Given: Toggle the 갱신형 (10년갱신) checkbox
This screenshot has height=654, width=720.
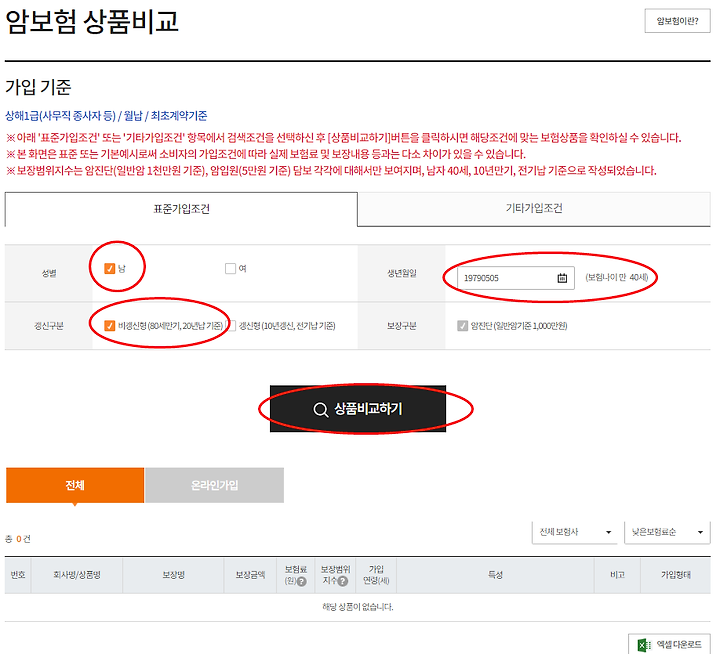Looking at the screenshot, I should [231, 325].
